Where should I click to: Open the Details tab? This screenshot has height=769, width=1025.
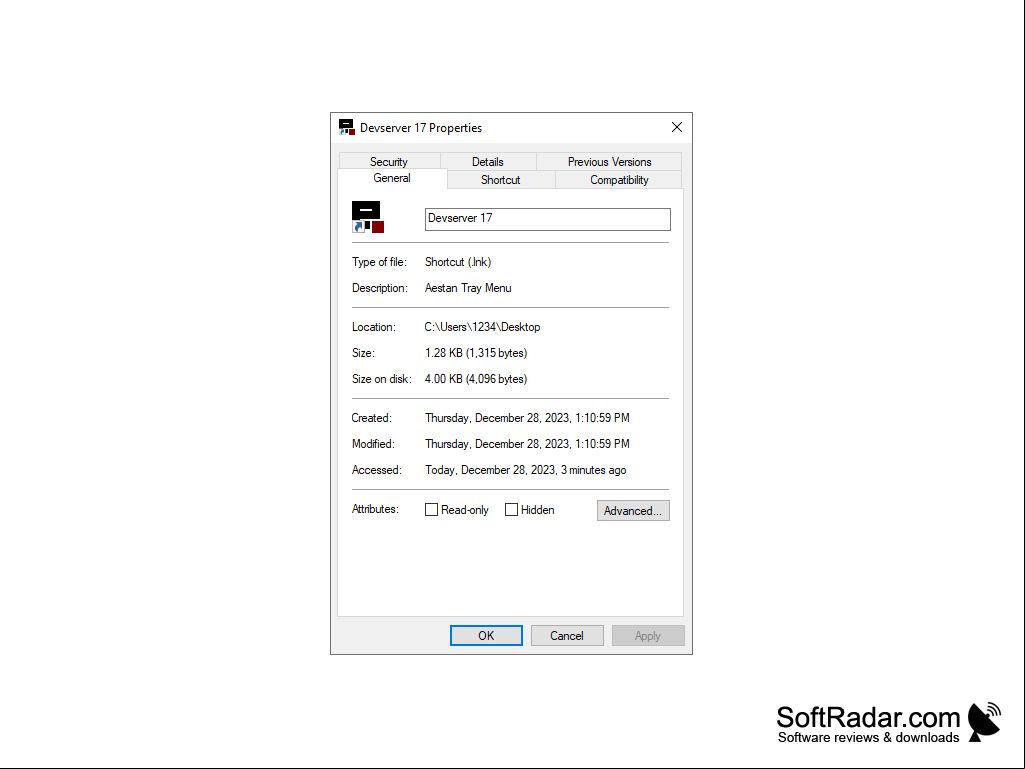pos(488,162)
